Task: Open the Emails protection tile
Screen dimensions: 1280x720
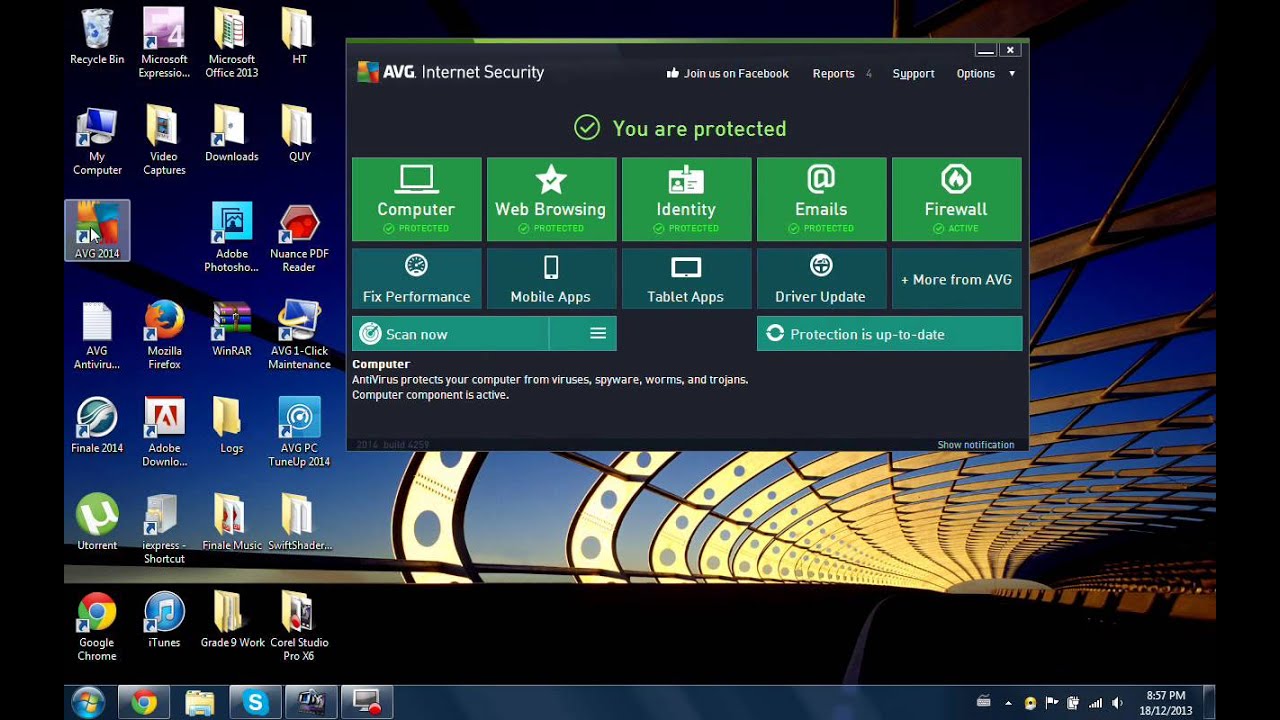Action: click(821, 199)
